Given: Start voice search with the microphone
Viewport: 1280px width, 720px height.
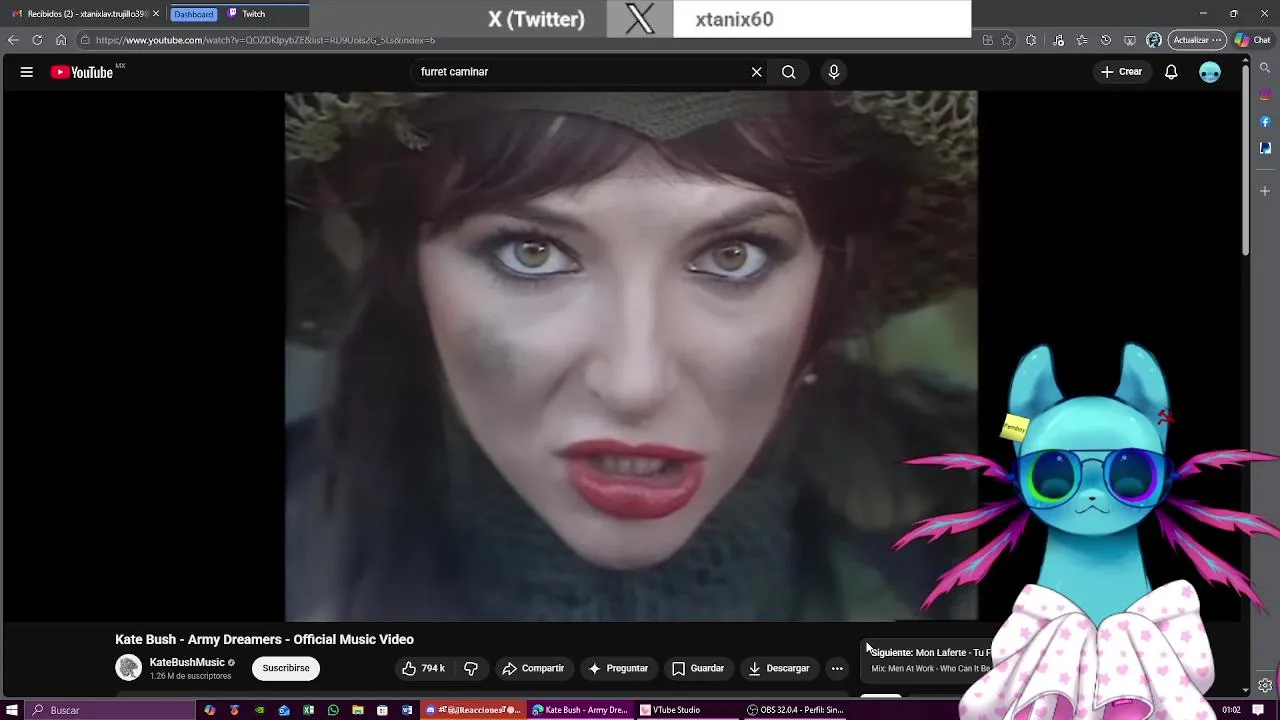Looking at the screenshot, I should (834, 72).
